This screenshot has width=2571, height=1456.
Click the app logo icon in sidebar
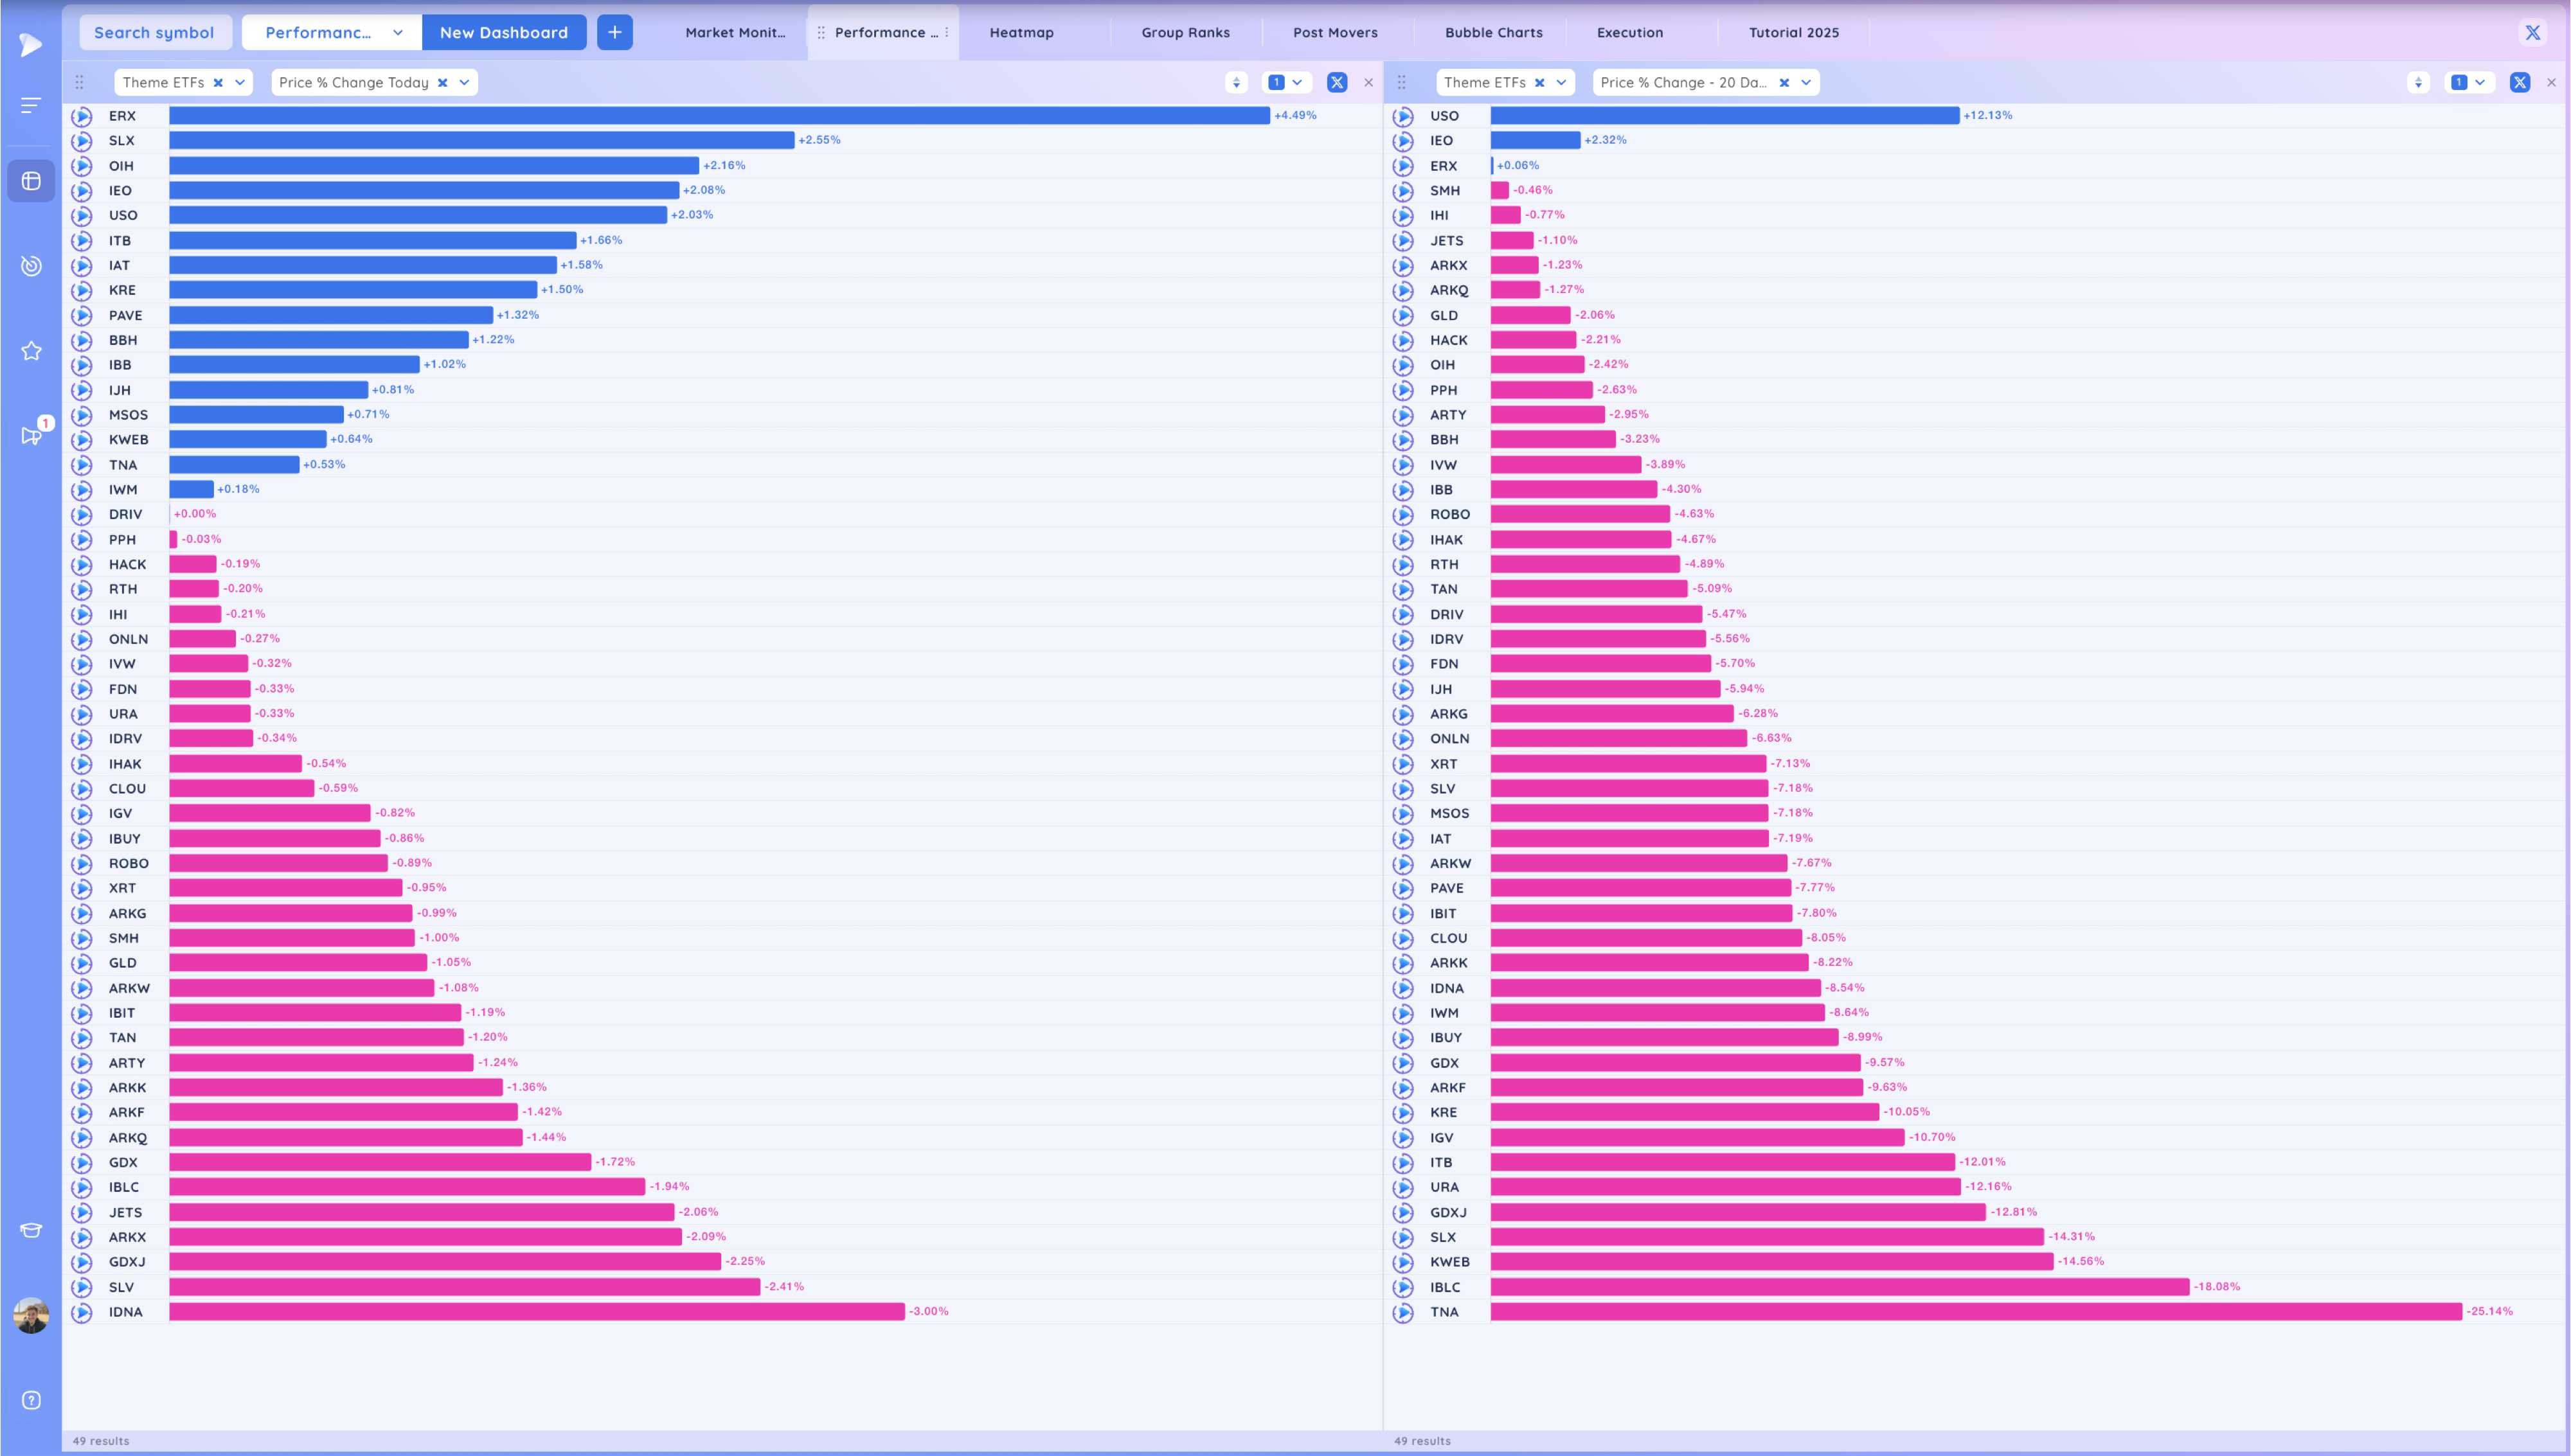click(x=31, y=44)
